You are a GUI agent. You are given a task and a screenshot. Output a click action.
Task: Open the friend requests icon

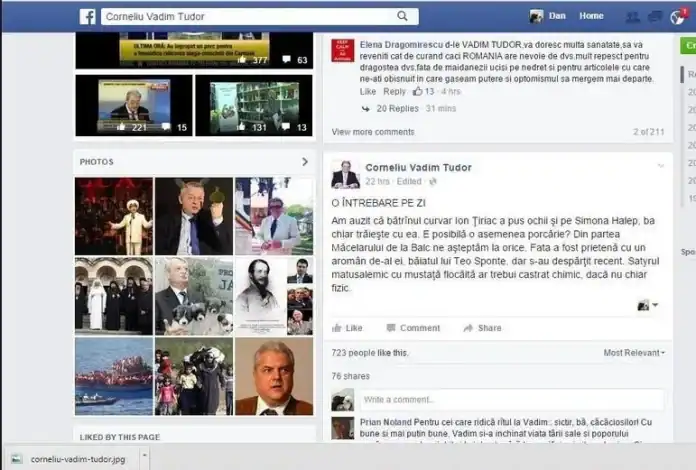pyautogui.click(x=632, y=17)
